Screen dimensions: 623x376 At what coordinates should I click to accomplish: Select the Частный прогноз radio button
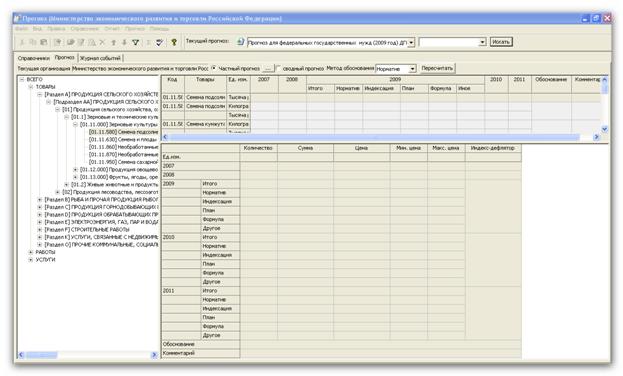point(214,68)
